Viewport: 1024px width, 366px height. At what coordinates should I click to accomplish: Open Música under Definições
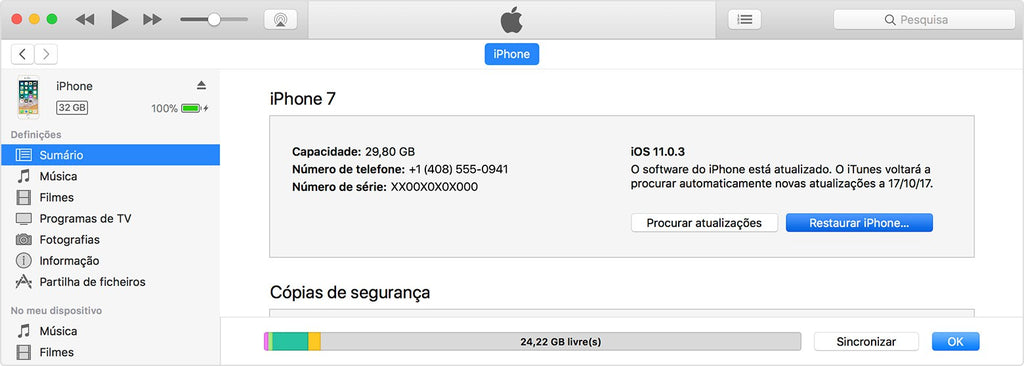point(110,176)
